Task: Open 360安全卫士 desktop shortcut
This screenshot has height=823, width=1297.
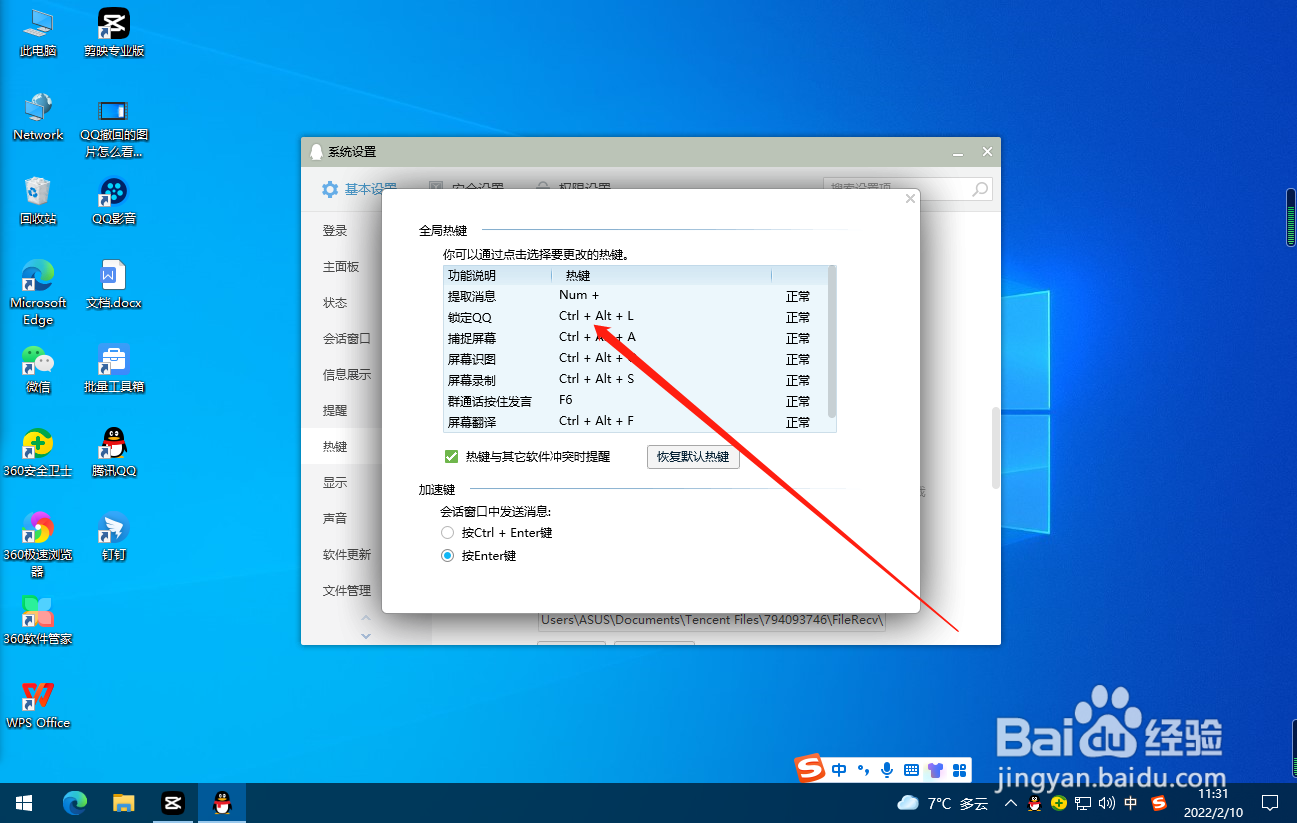Action: click(x=38, y=453)
